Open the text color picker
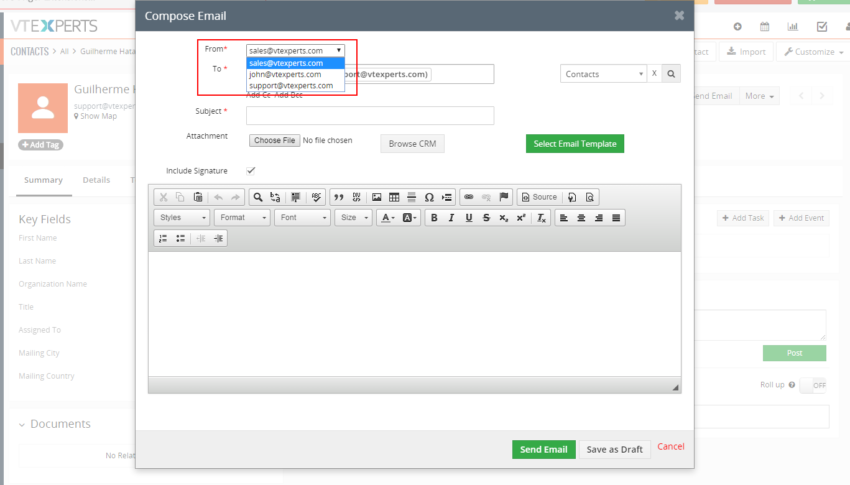Image resolution: width=850 pixels, height=485 pixels. [387, 218]
